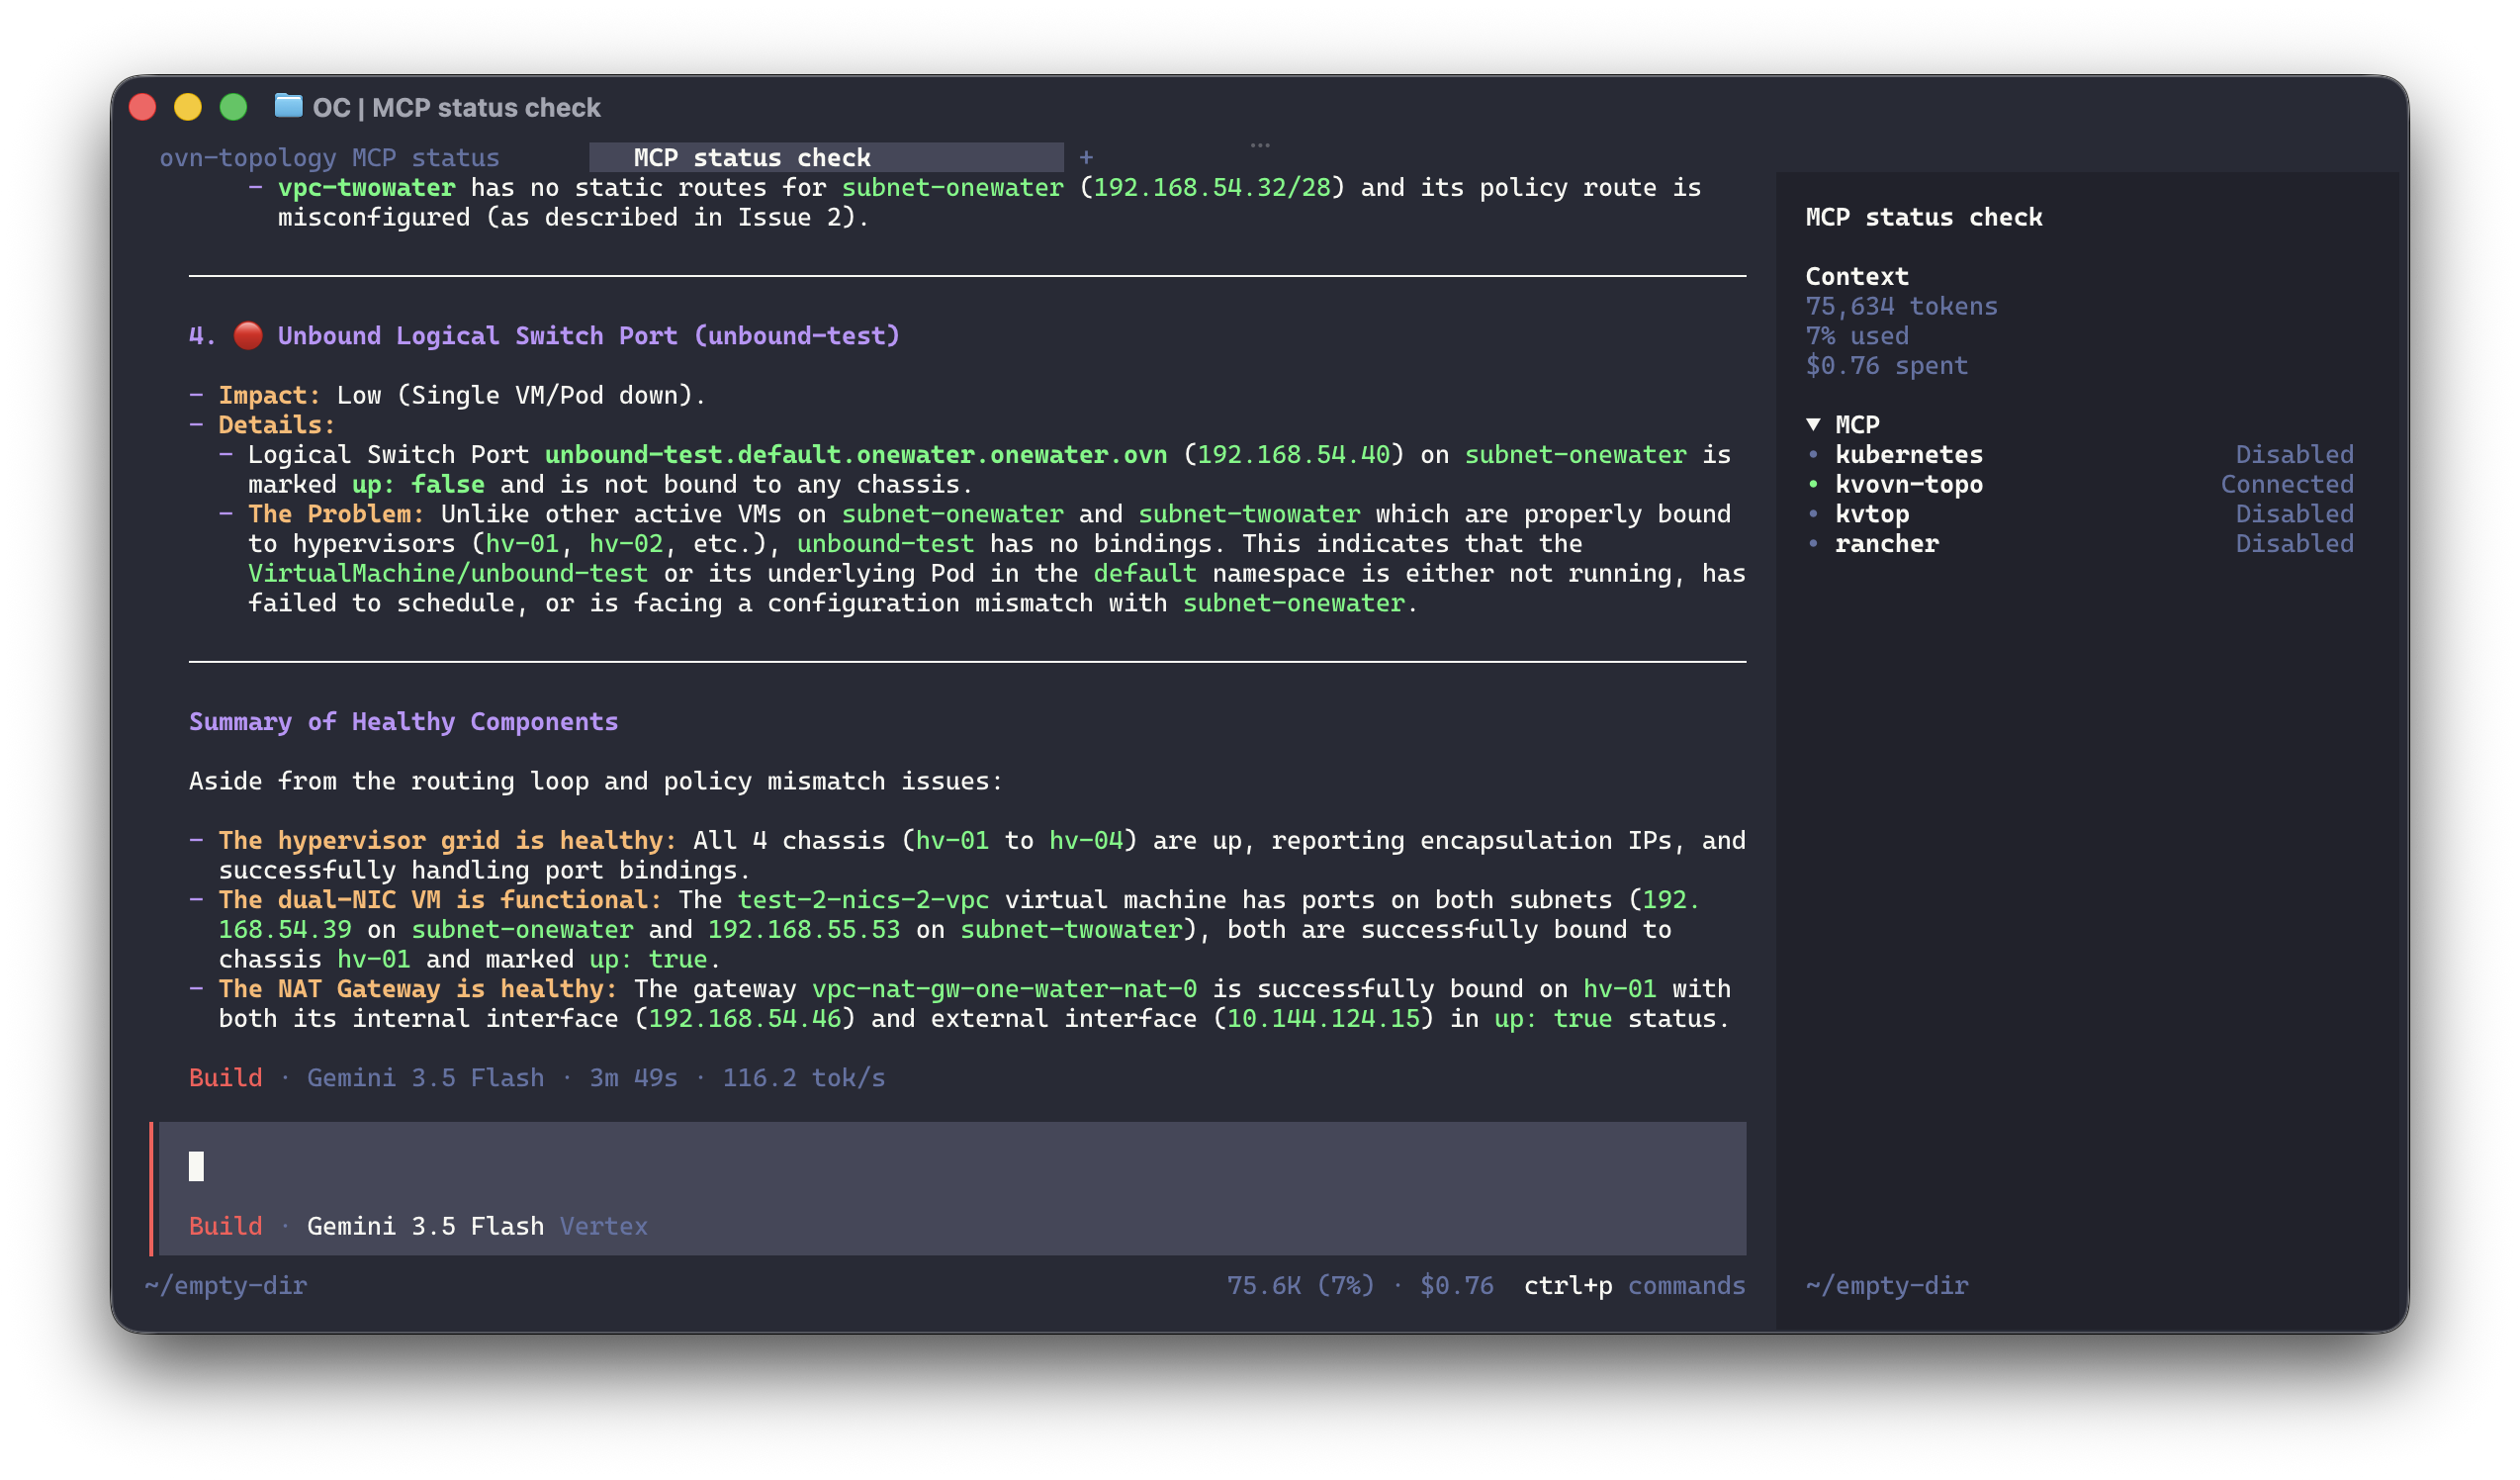Click the 3m 49s duration in Build line
Image resolution: width=2520 pixels, height=1480 pixels.
[x=633, y=1078]
